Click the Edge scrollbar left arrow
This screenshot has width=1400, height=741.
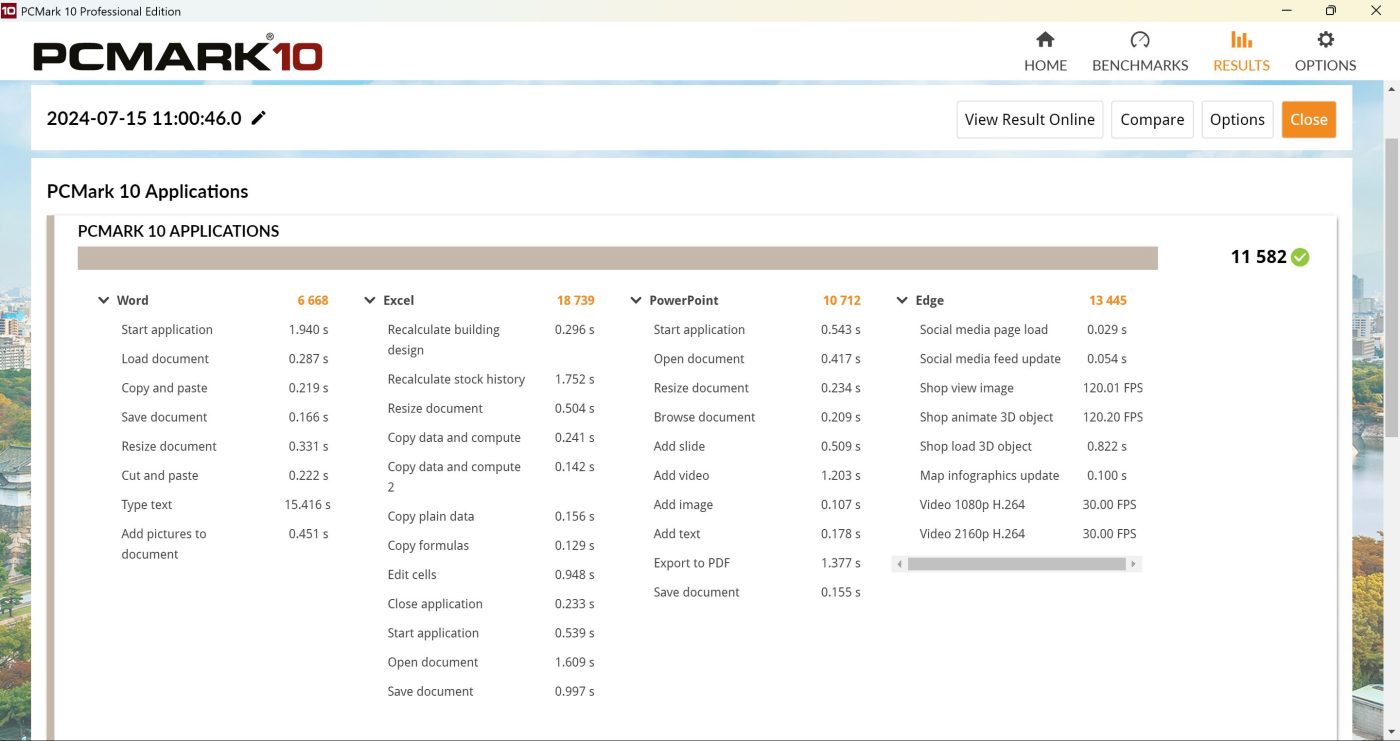pyautogui.click(x=899, y=564)
